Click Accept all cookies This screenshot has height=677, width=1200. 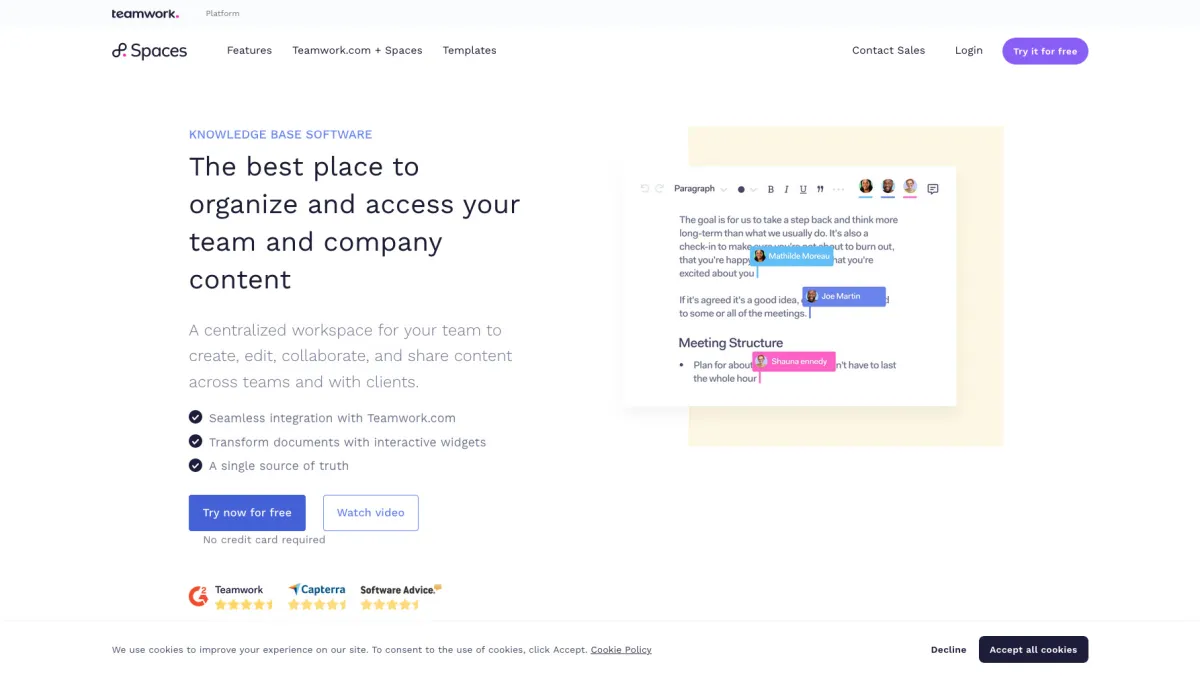tap(1033, 649)
